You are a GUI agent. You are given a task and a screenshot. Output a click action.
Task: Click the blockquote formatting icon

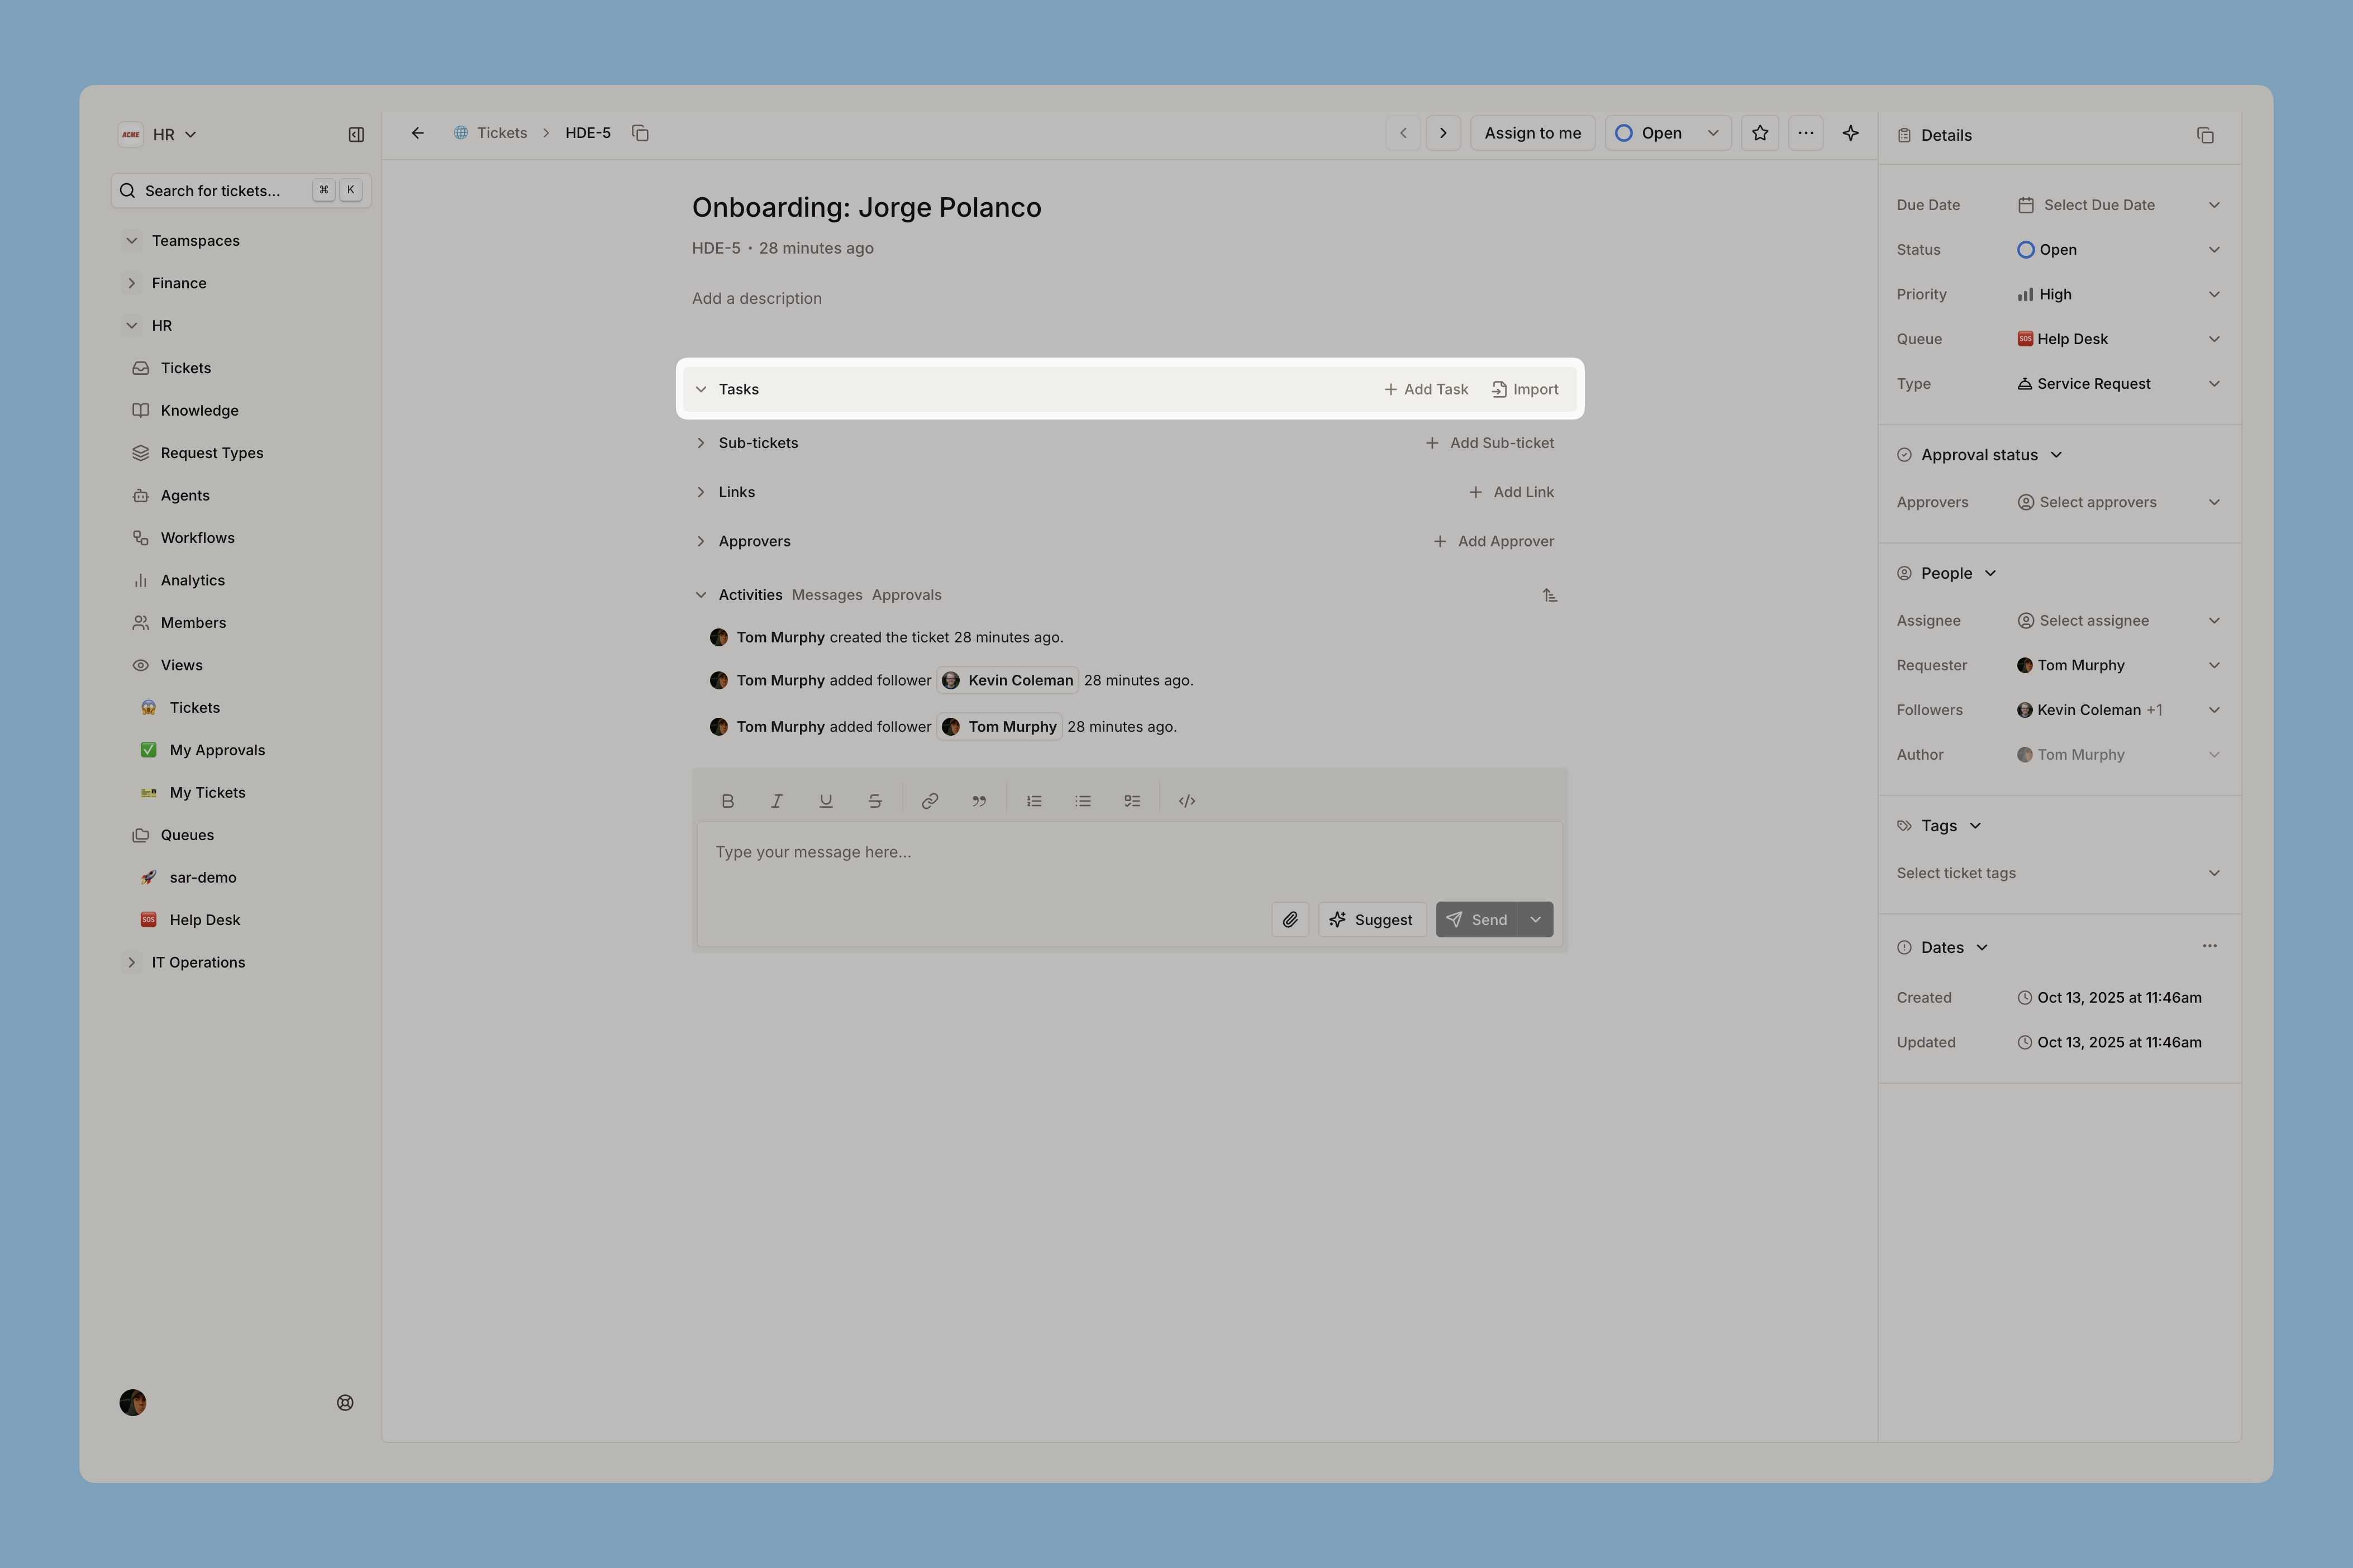pyautogui.click(x=978, y=801)
